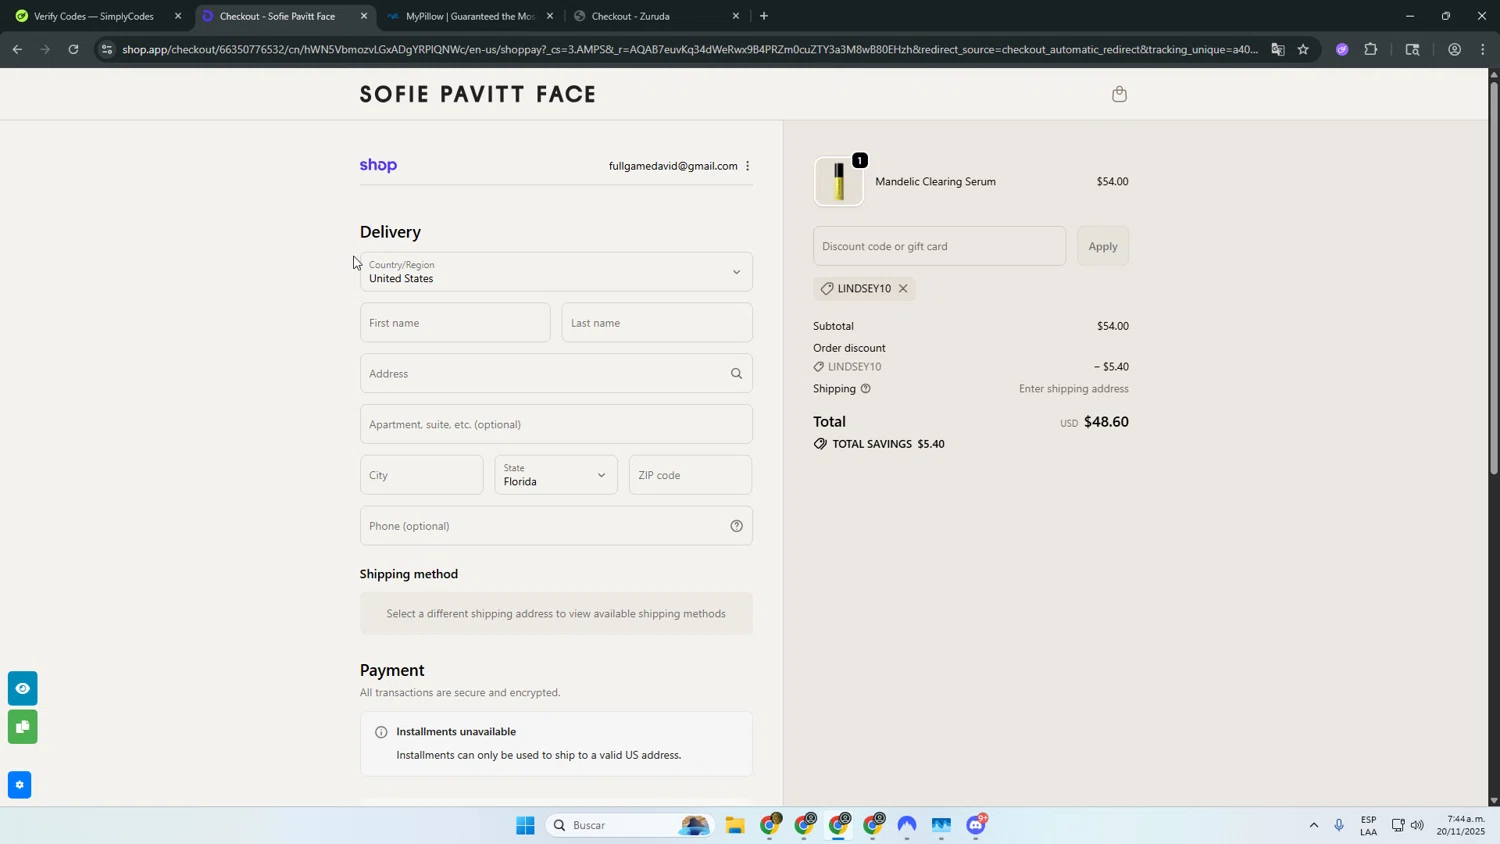Expand the Country/Region dropdown
Image resolution: width=1500 pixels, height=844 pixels.
tap(556, 272)
